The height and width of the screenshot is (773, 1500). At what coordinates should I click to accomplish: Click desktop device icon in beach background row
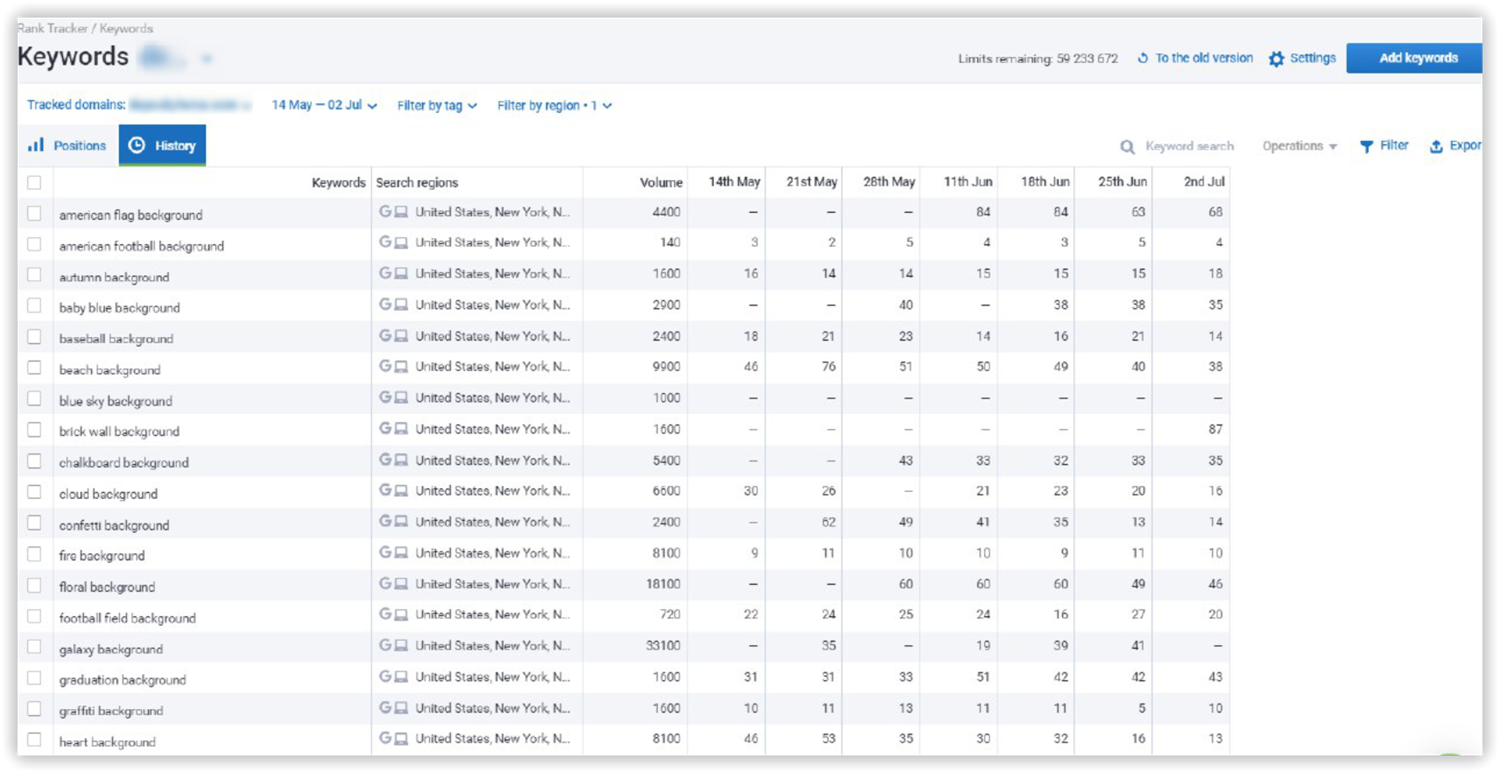coord(401,367)
